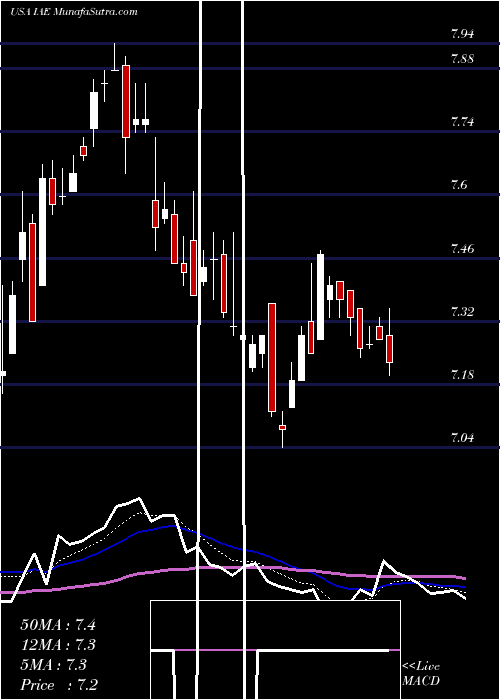Click the '50MA : 7.4' legend entry
The height and width of the screenshot is (700, 500).
[58, 625]
